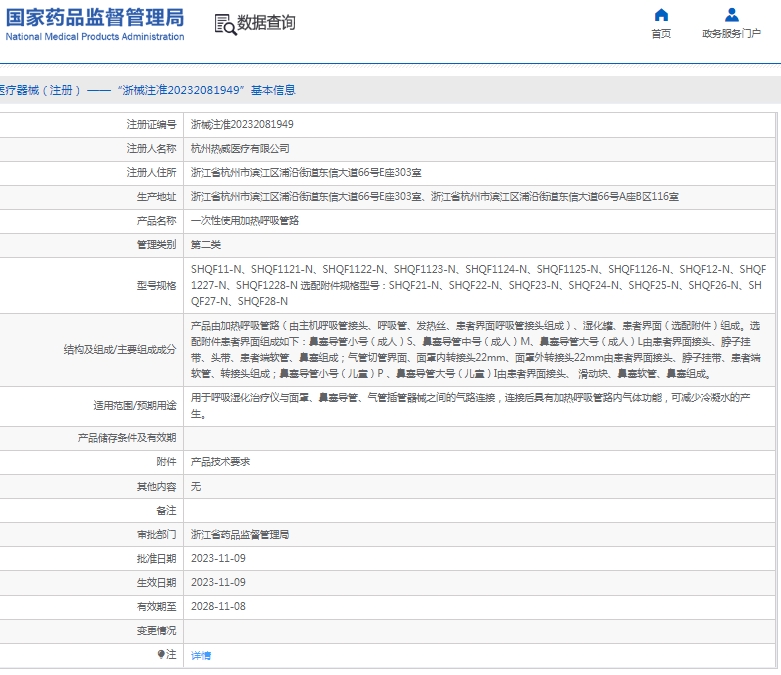
Task: Click the 数据查询 heading text
Action: (266, 23)
